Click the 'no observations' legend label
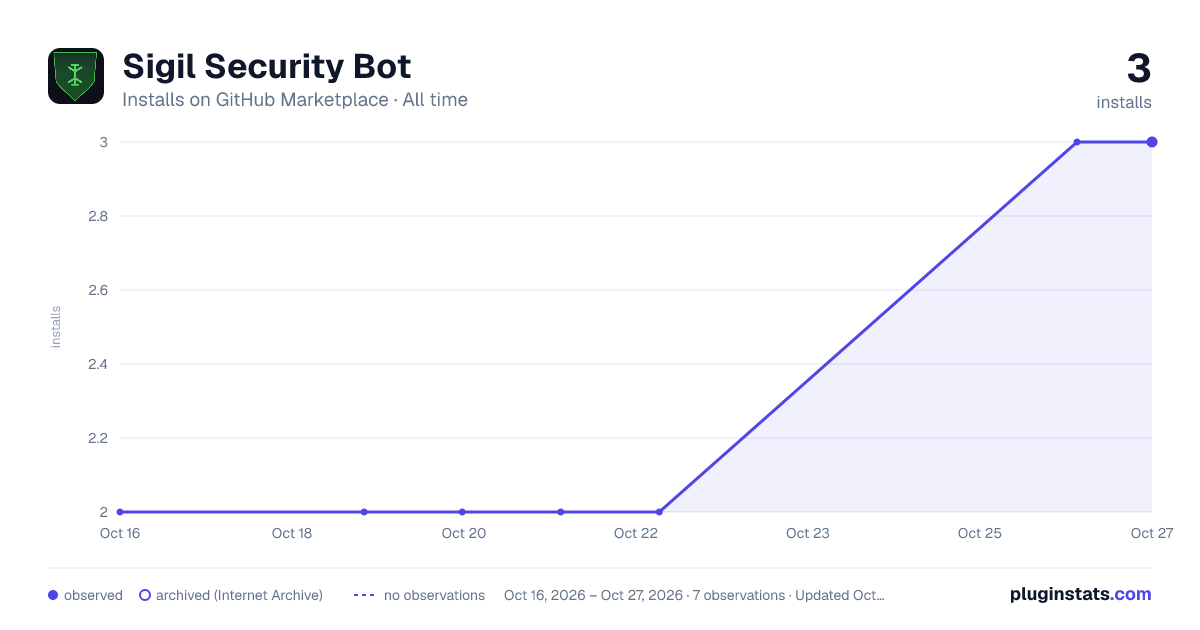Viewport: 1200px width, 630px height. [434, 595]
